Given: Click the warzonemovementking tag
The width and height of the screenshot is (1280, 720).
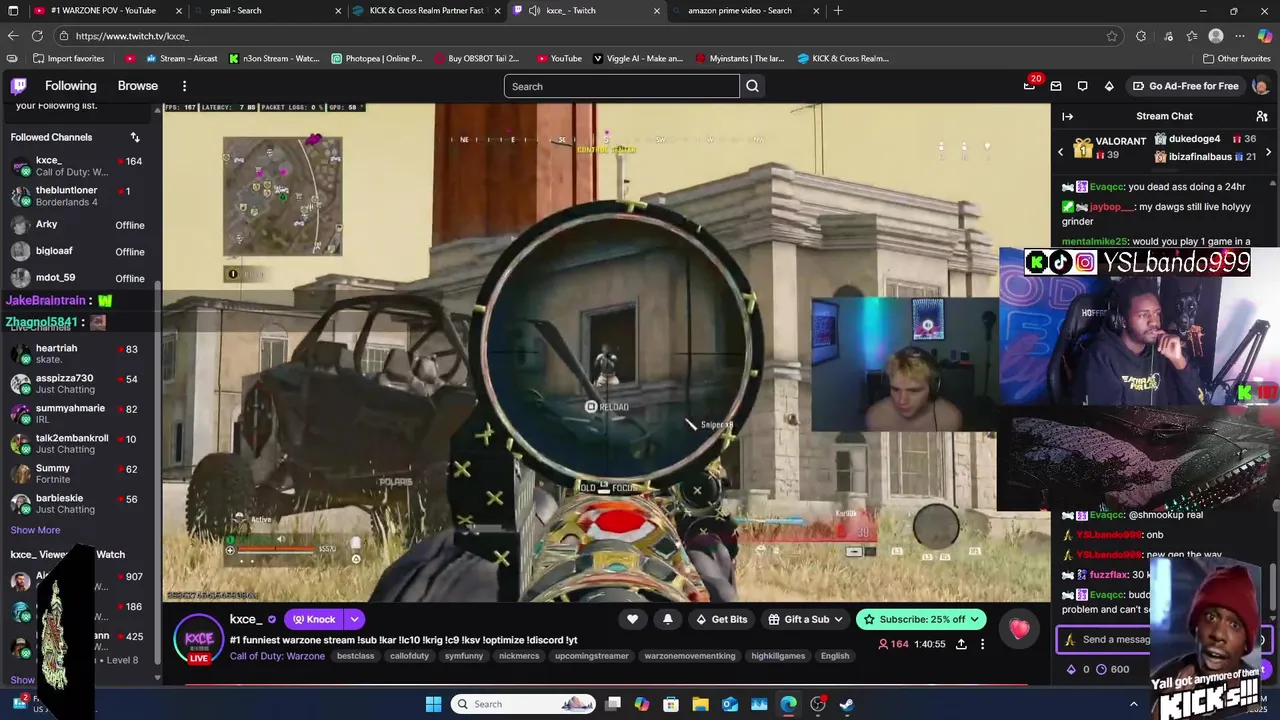Looking at the screenshot, I should tap(690, 656).
